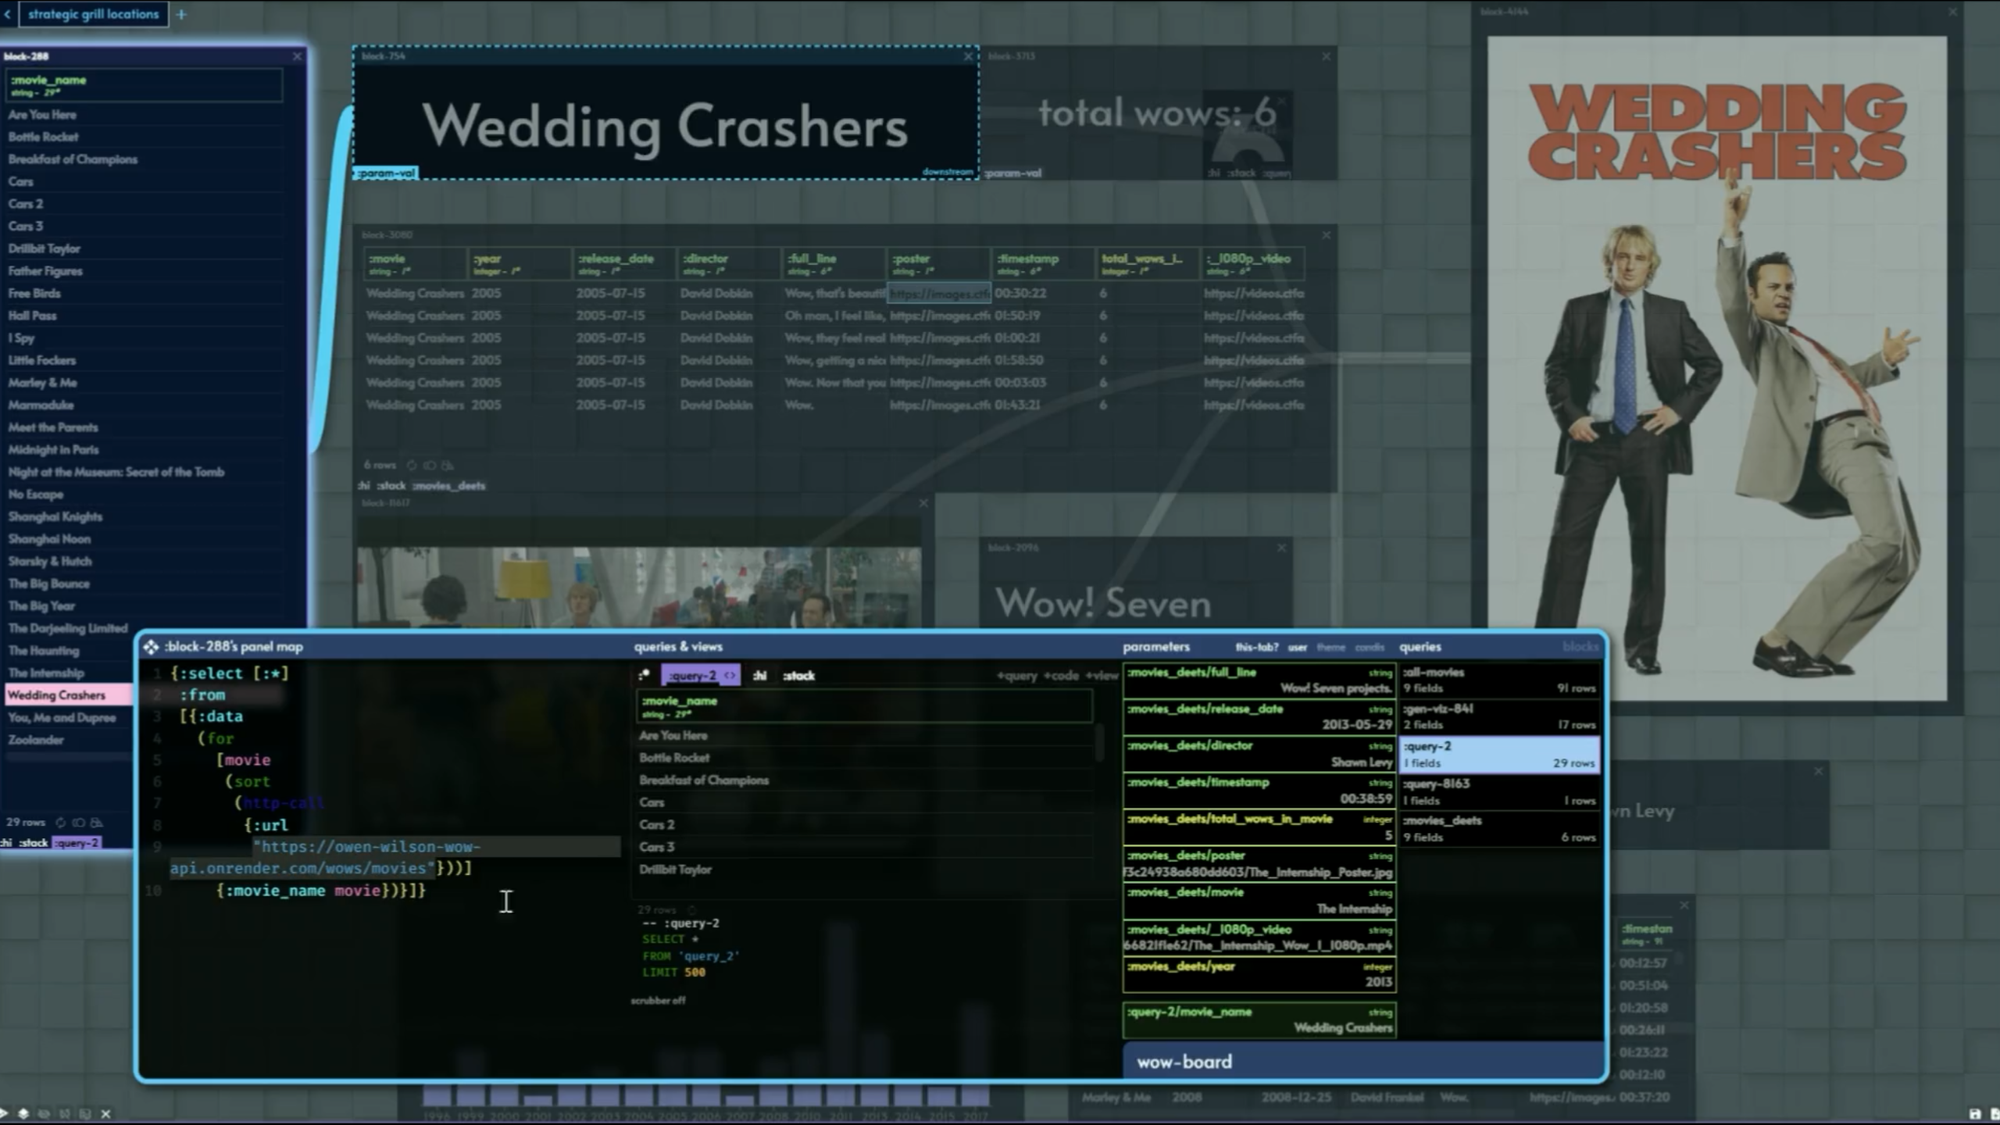The image size is (2000, 1125).
Task: Click the X icon in bottom-left toolbar
Action: [x=106, y=1113]
